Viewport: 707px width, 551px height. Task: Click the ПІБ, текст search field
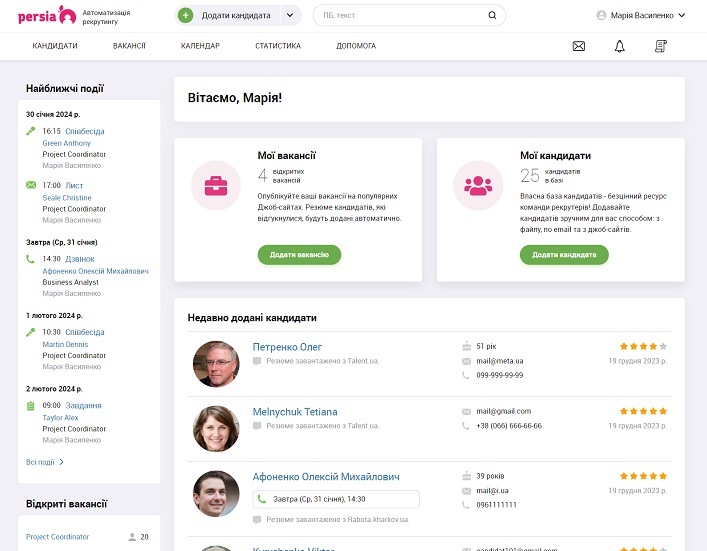[400, 16]
